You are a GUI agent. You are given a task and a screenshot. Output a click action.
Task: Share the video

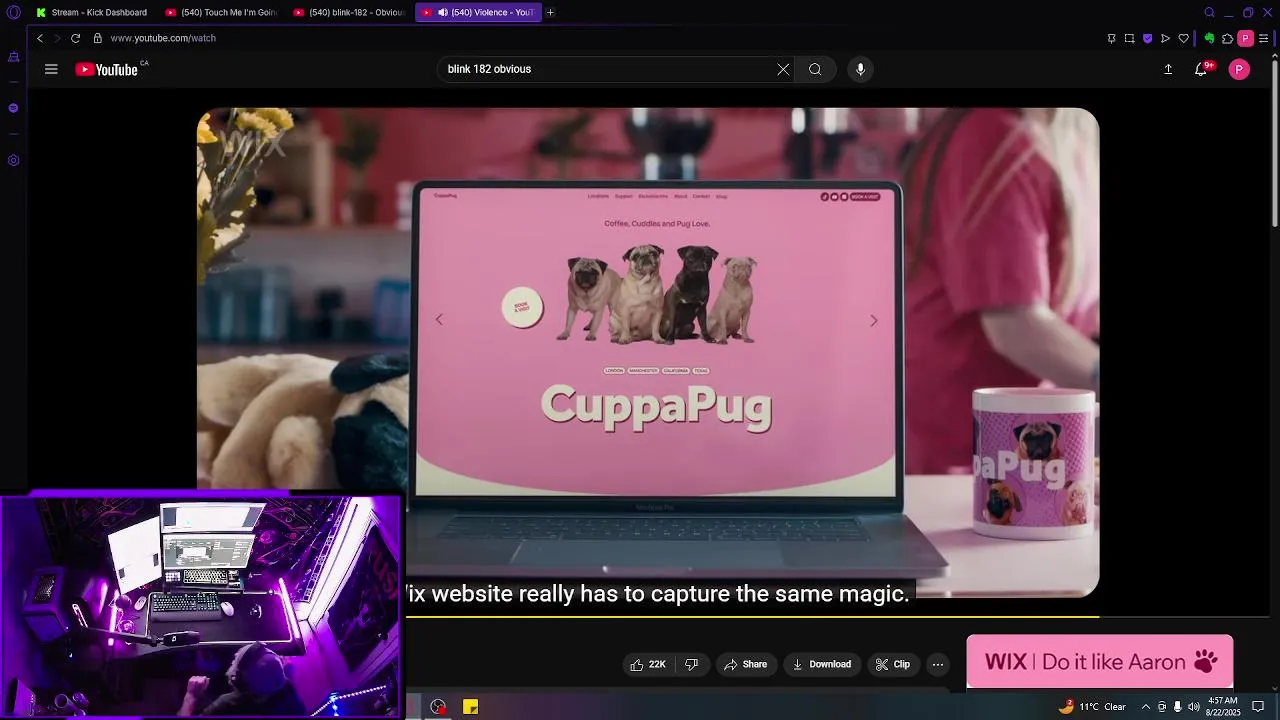pos(746,664)
